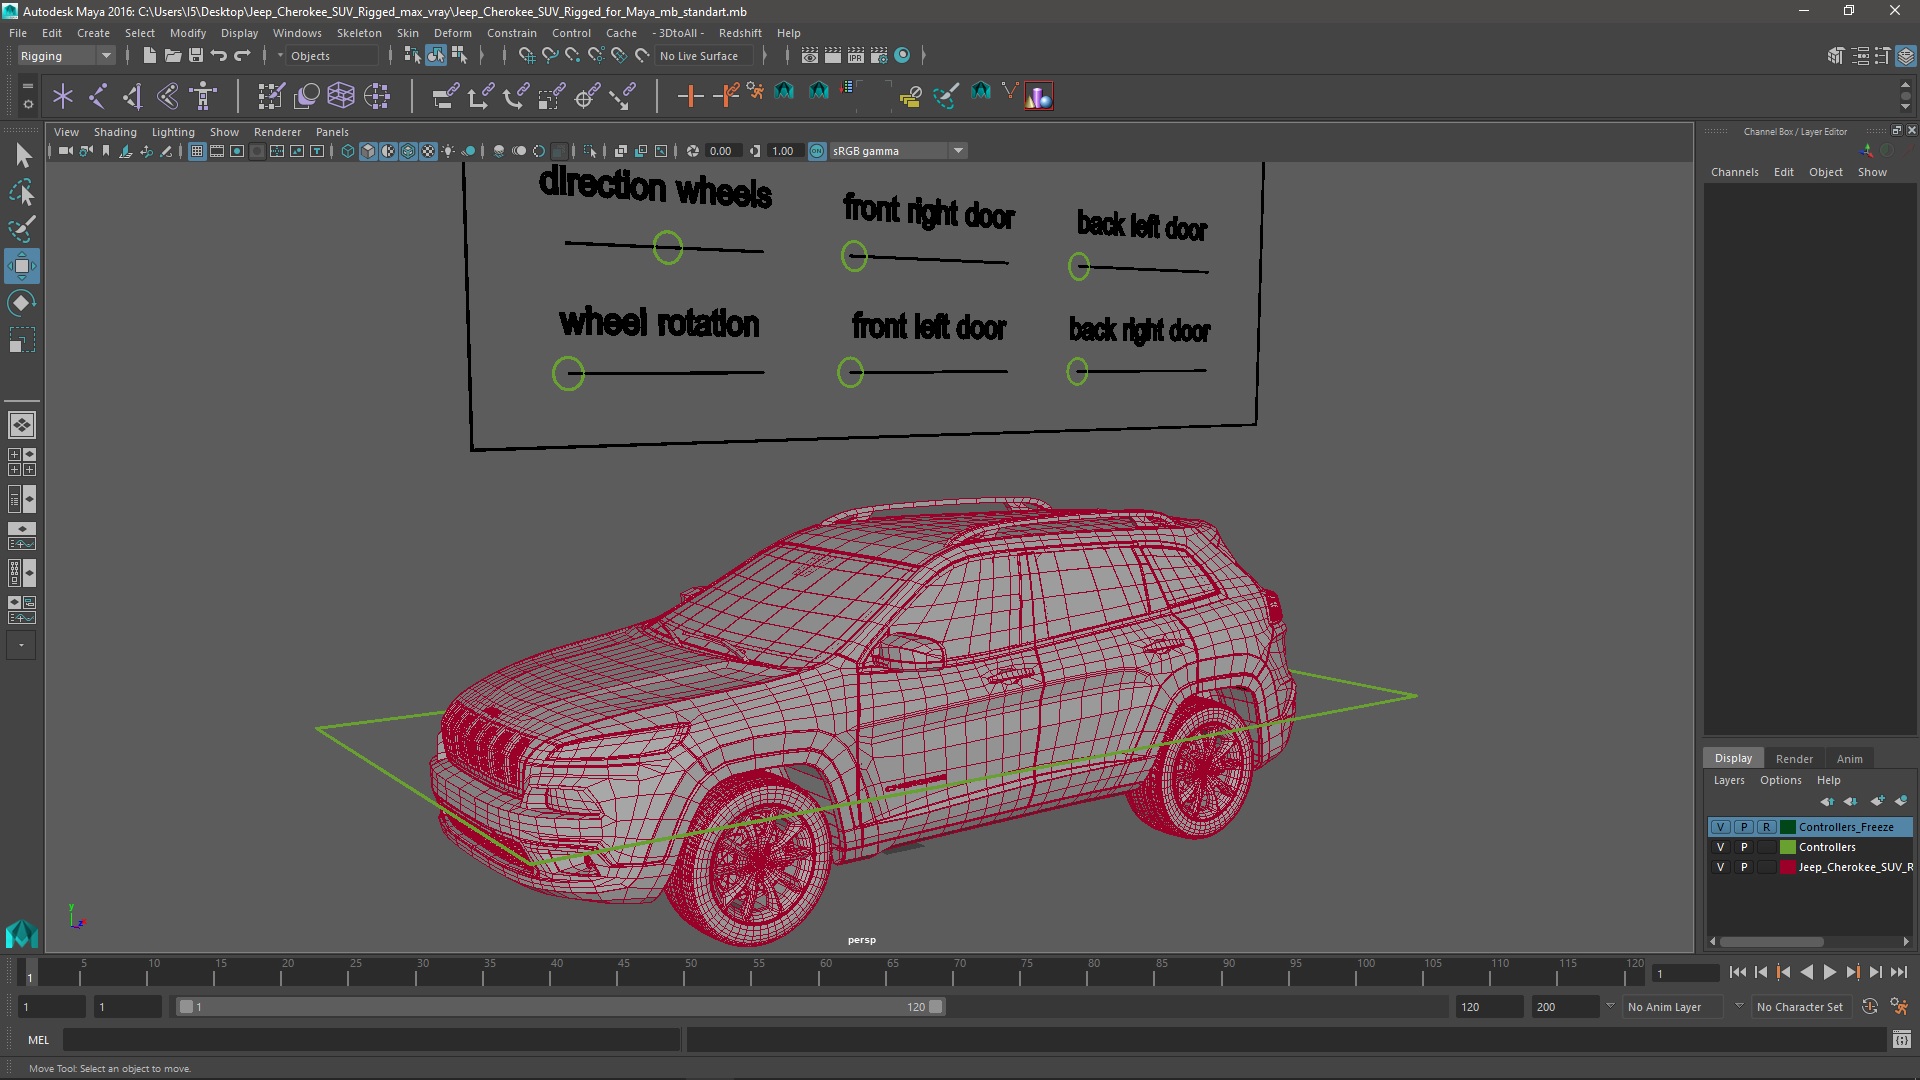Toggle playback P on Controllers layer
Viewport: 1920px width, 1080px height.
(x=1744, y=847)
